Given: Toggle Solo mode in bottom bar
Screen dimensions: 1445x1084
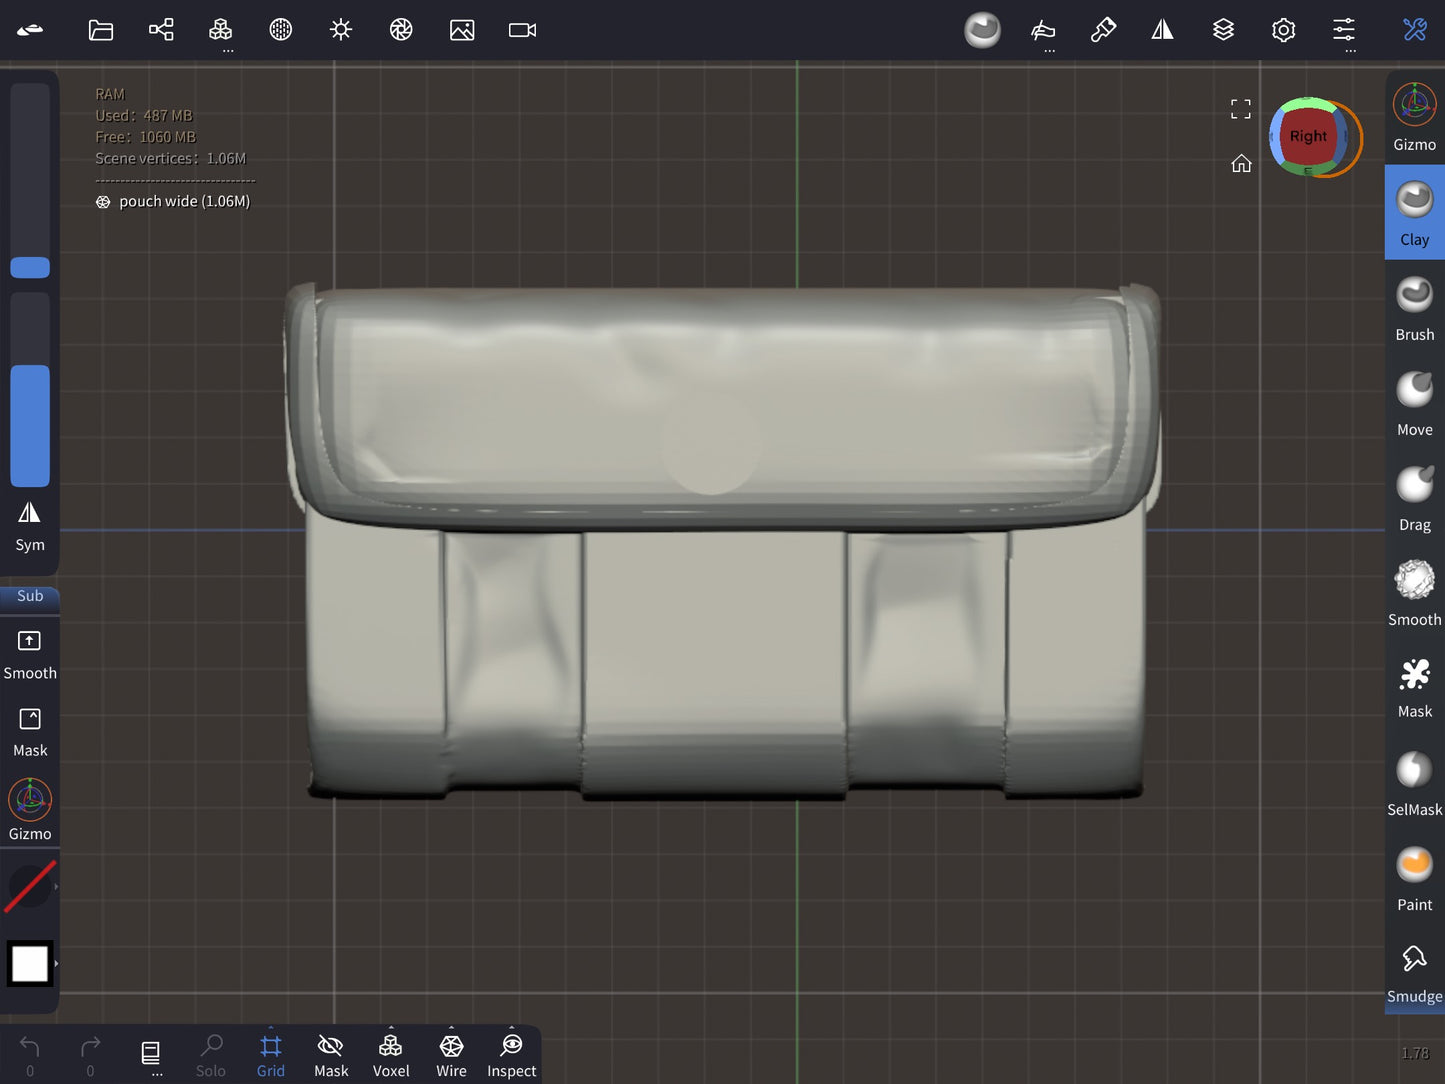Looking at the screenshot, I should coord(211,1055).
